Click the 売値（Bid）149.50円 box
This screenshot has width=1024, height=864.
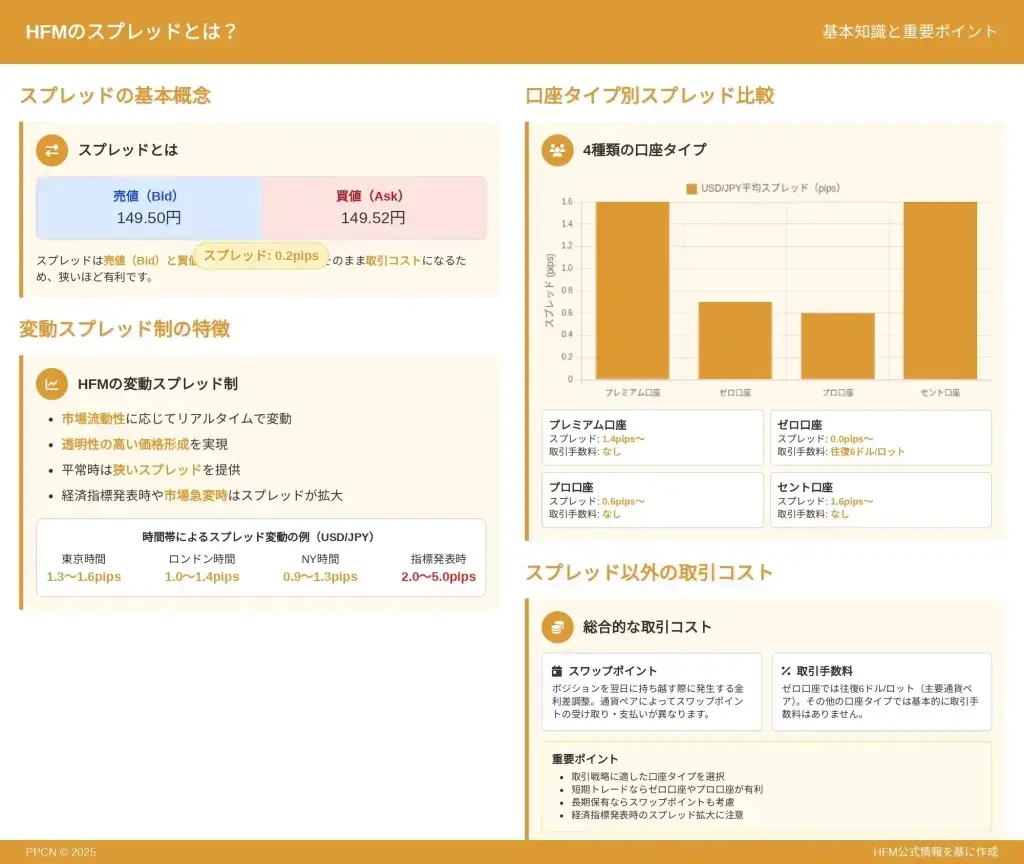click(x=149, y=208)
